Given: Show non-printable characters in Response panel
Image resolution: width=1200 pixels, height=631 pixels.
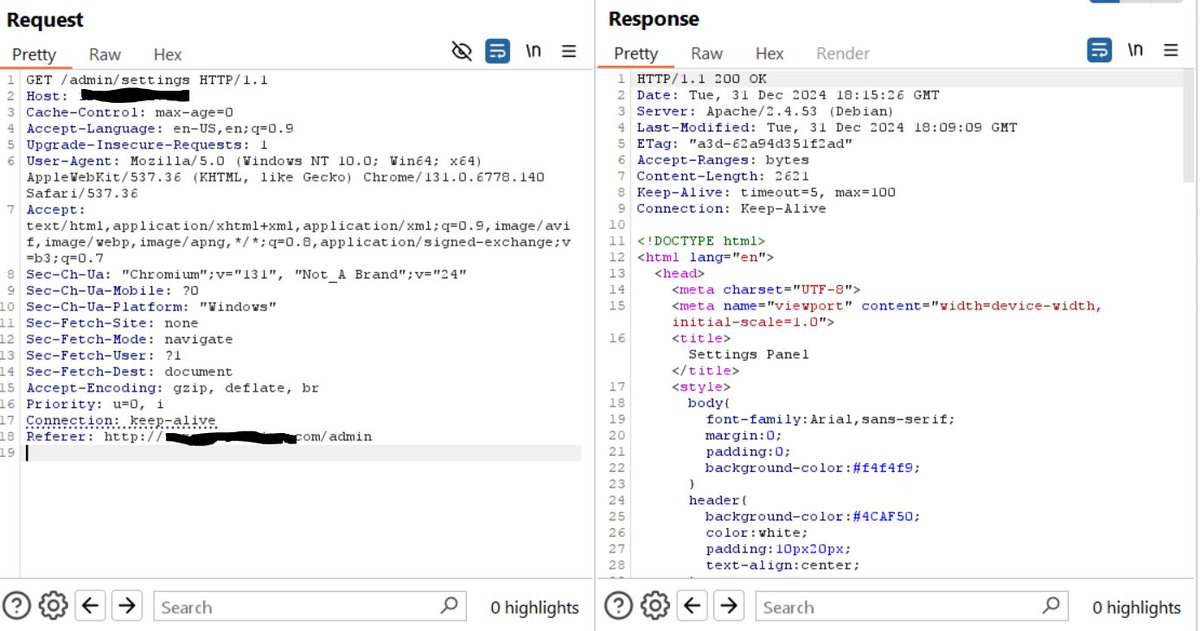Looking at the screenshot, I should click(1135, 51).
